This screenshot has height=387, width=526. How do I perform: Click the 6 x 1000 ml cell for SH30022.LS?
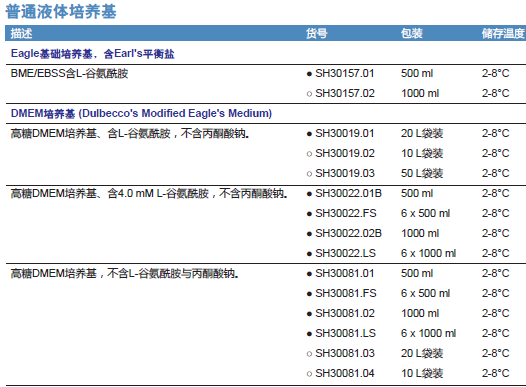(428, 254)
